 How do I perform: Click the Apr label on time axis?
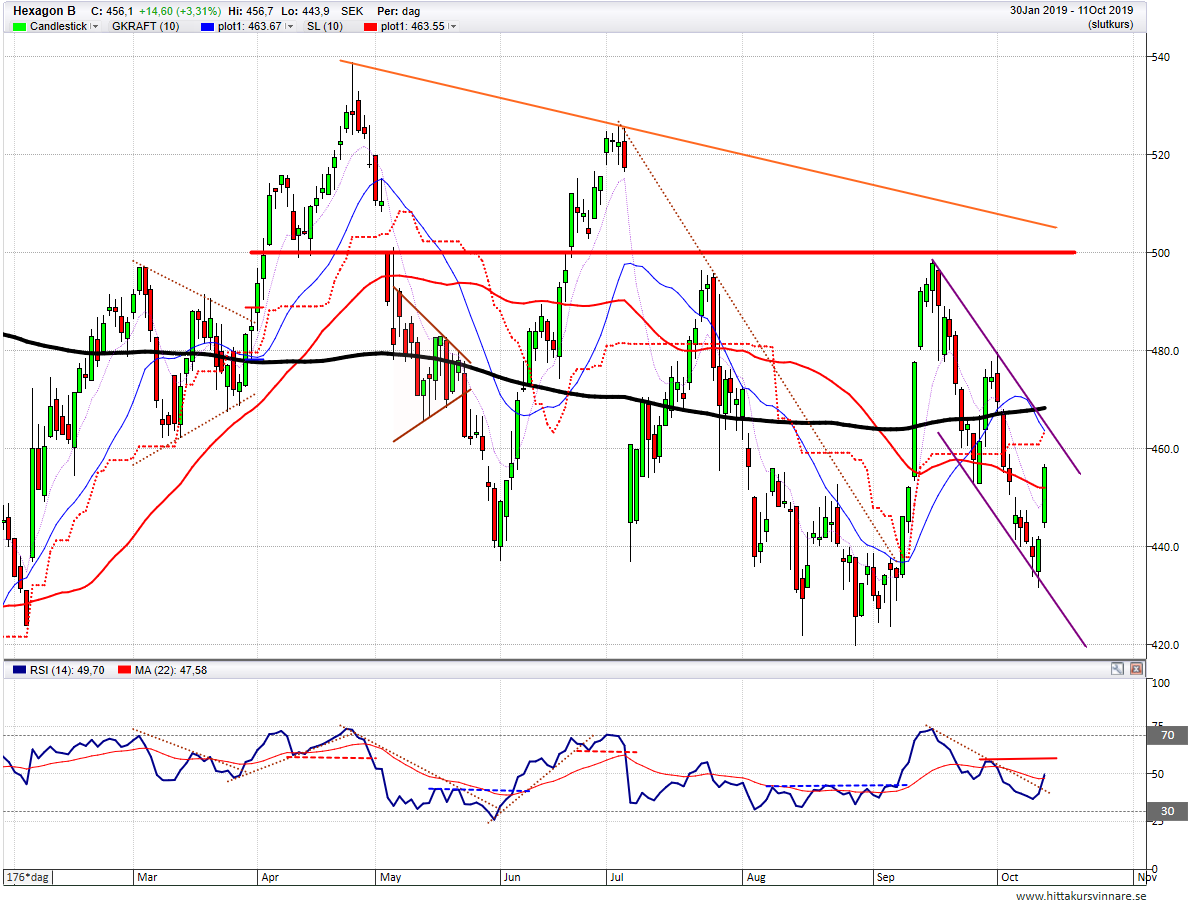[x=270, y=877]
